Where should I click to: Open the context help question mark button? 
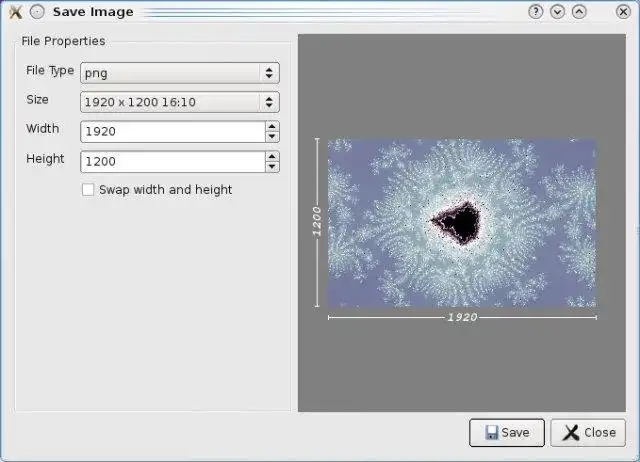(x=536, y=12)
